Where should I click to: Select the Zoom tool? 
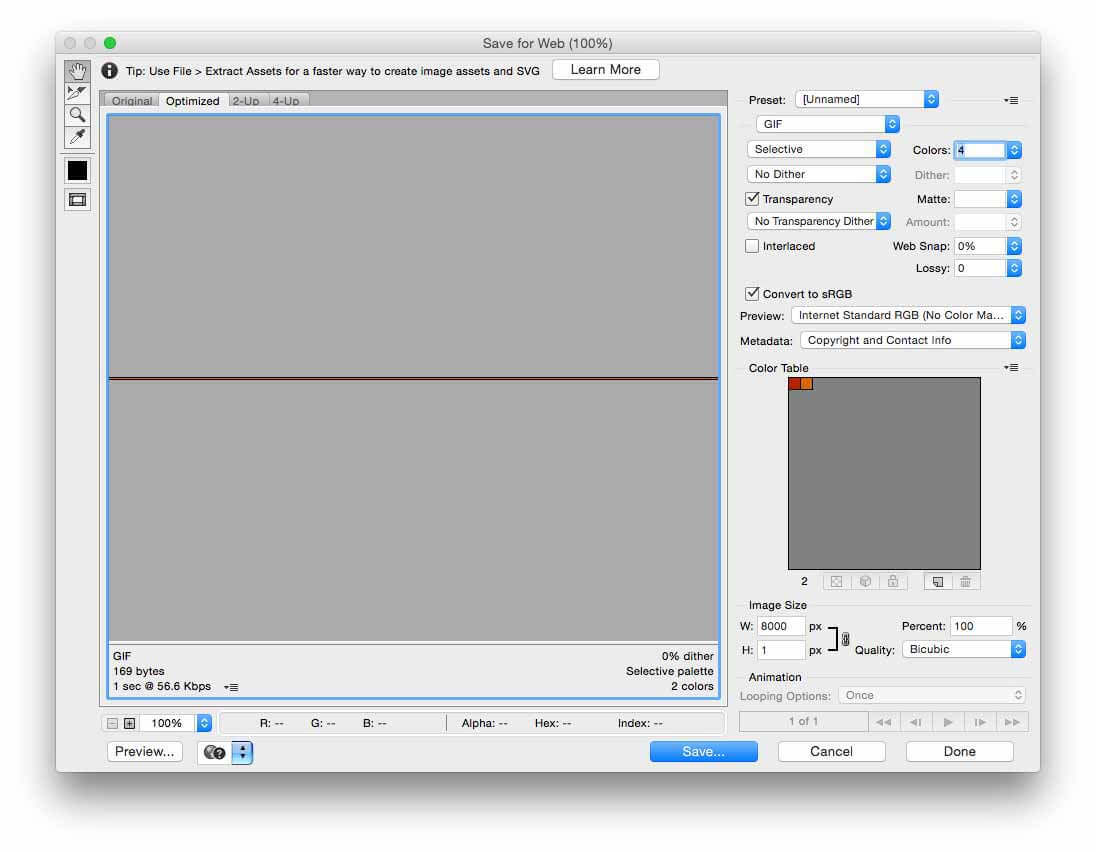(x=77, y=115)
